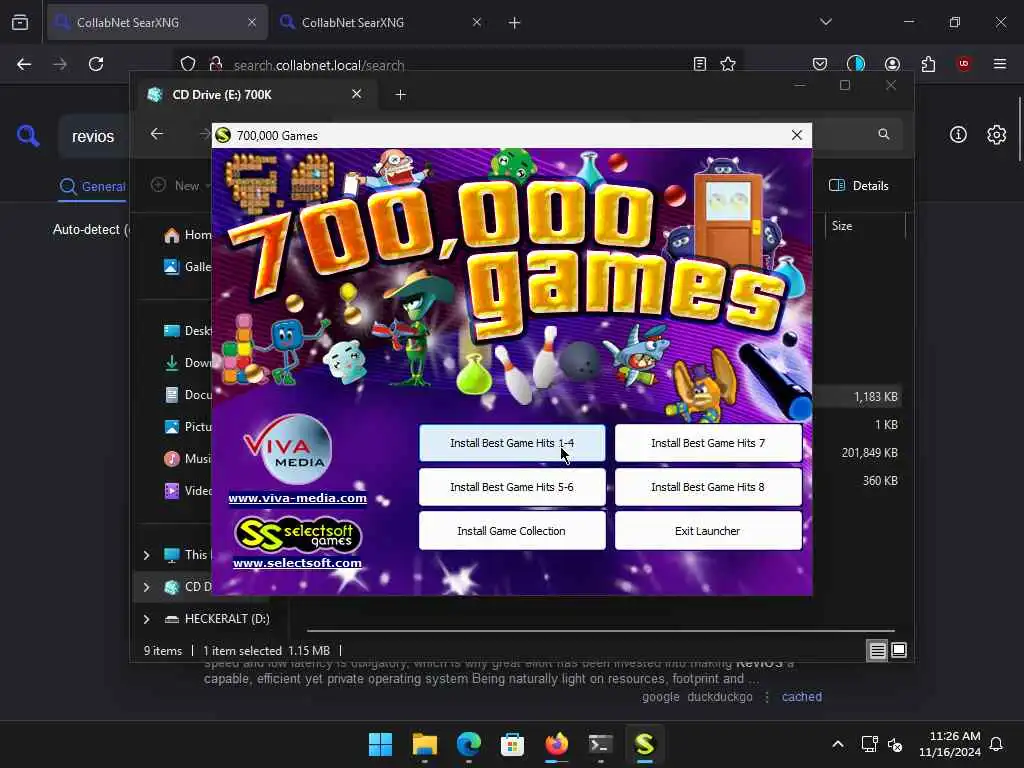Open File Explorer from taskbar
1024x768 pixels.
(x=424, y=744)
